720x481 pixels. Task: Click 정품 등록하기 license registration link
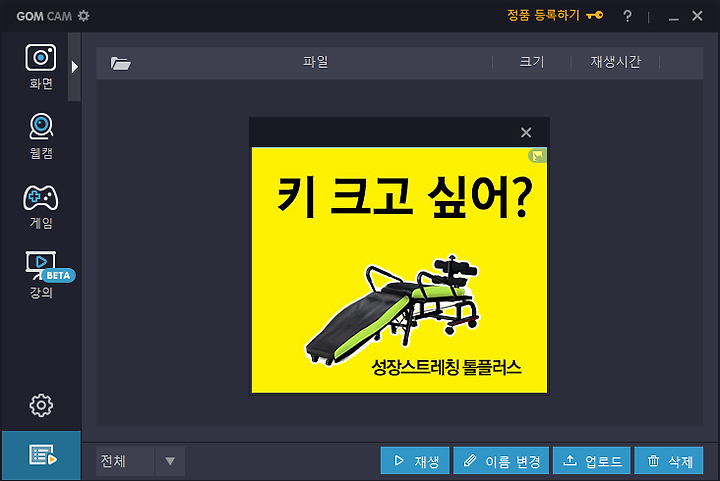click(555, 16)
